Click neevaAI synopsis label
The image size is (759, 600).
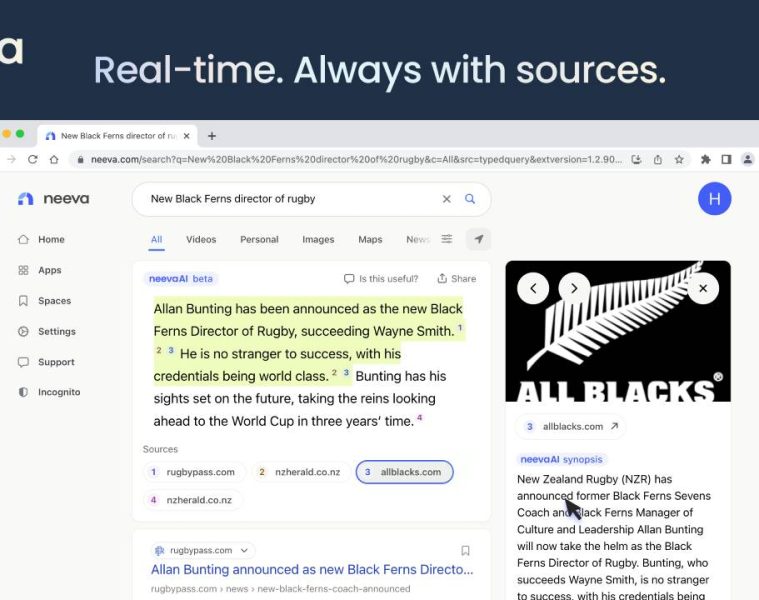562,459
